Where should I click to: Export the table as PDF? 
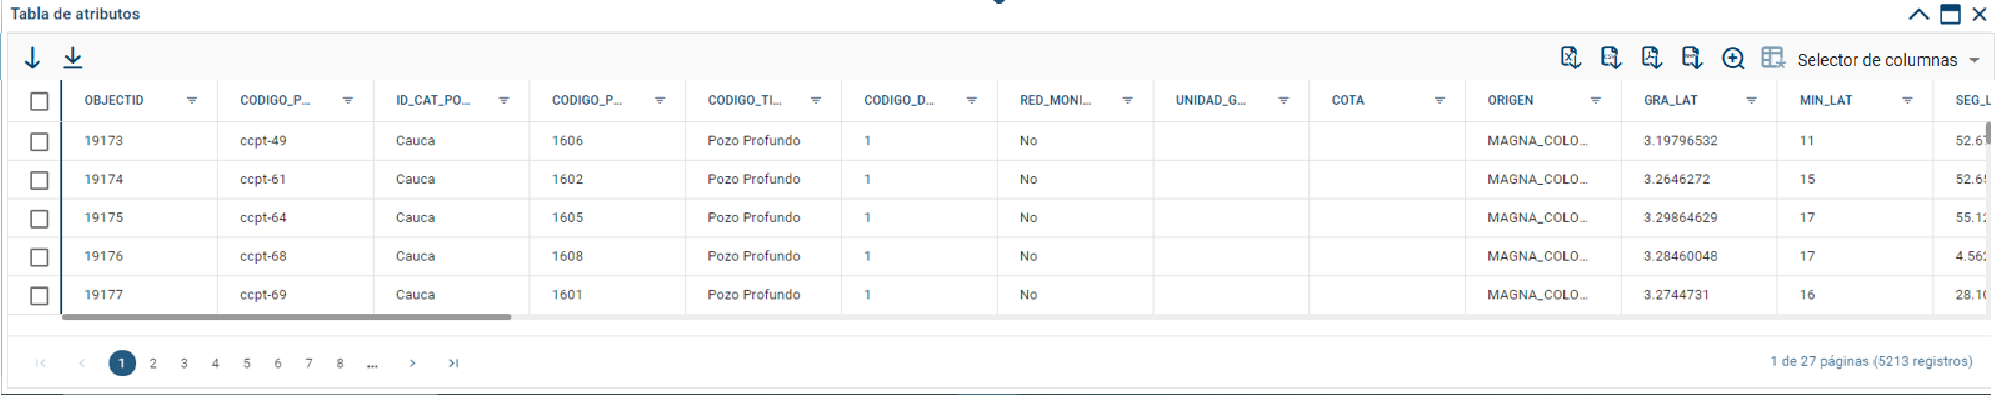pos(1652,58)
